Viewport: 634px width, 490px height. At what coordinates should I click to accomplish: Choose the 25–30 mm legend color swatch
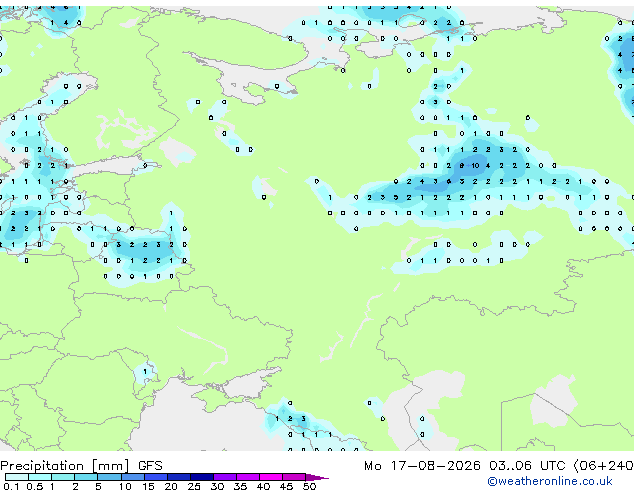click(x=202, y=477)
